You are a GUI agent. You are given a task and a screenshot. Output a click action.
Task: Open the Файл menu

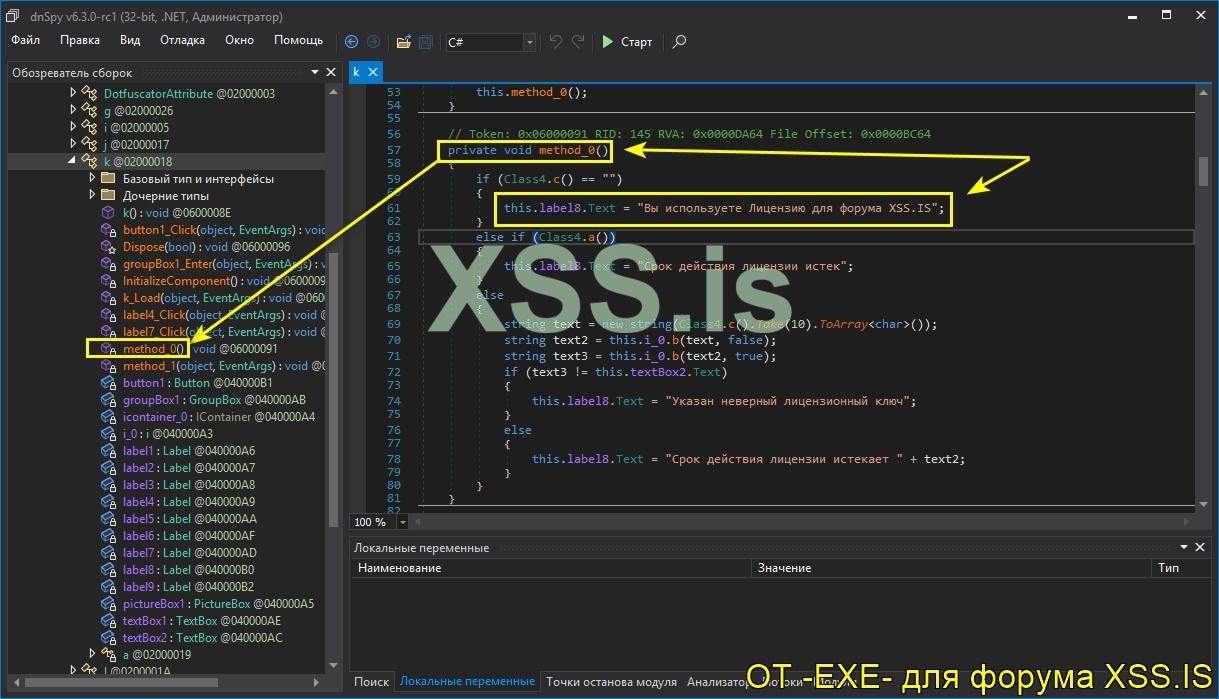[x=26, y=40]
